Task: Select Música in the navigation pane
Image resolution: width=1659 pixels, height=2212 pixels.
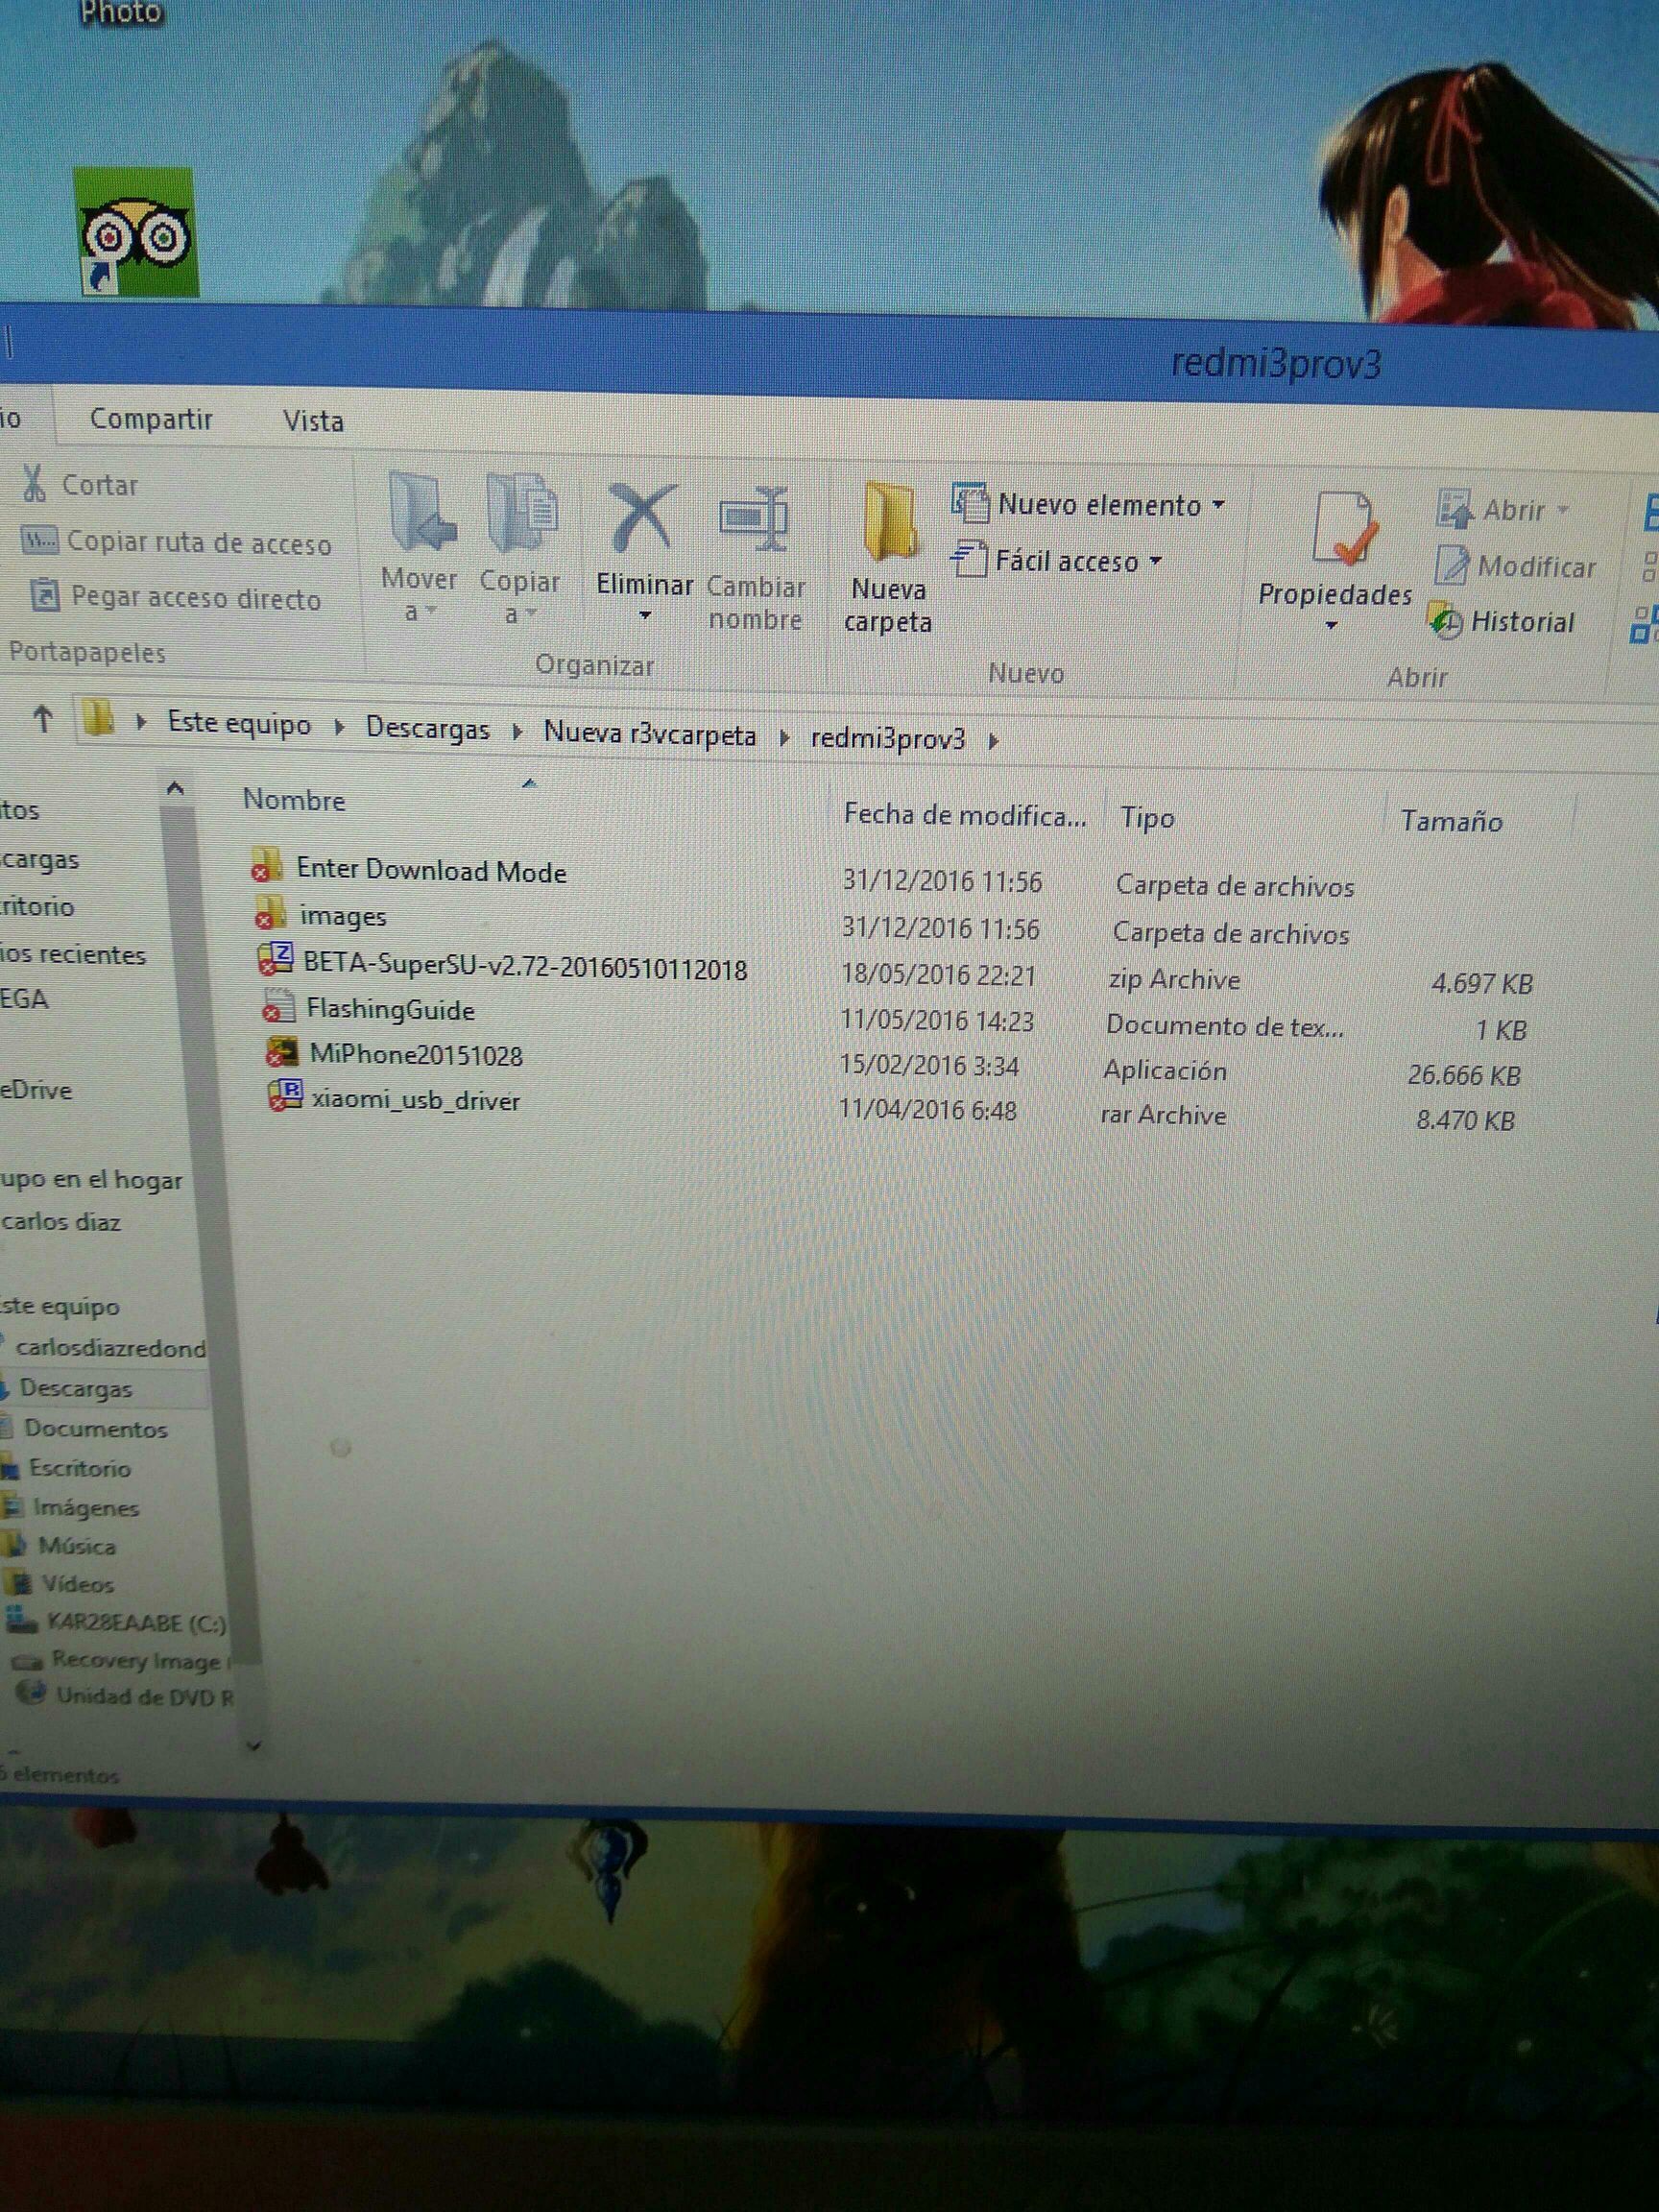Action: [77, 1546]
